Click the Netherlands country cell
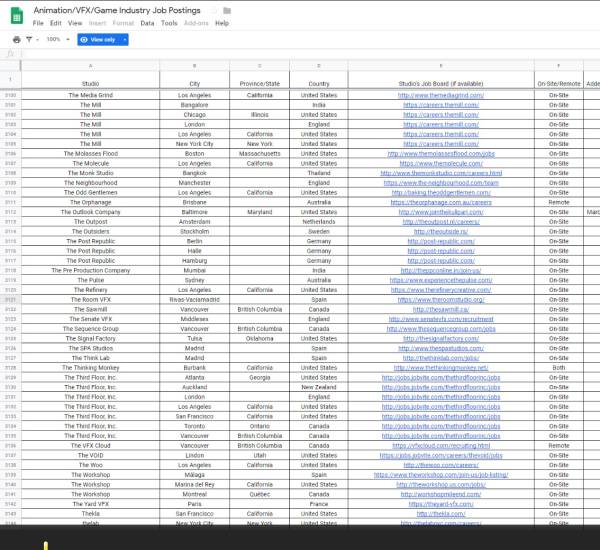 (319, 222)
